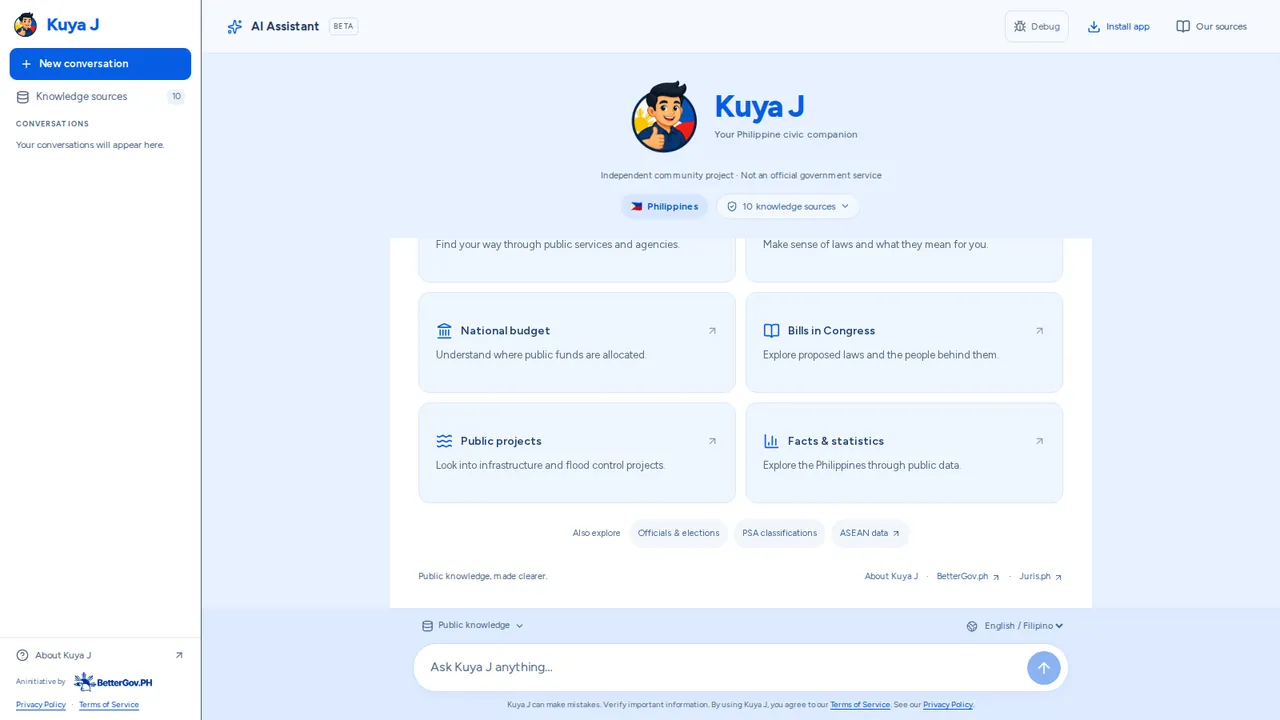Click the Debug button
This screenshot has height=720, width=1280.
tap(1036, 27)
